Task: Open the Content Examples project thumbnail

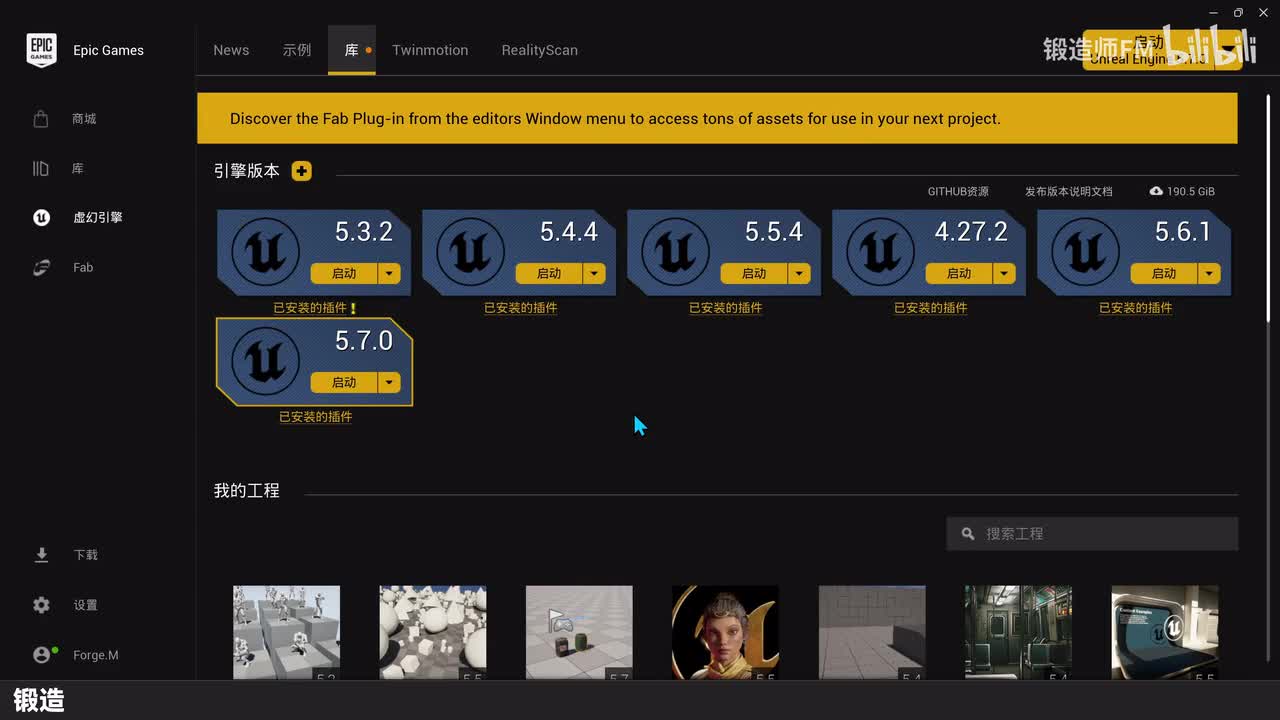Action: click(1165, 633)
